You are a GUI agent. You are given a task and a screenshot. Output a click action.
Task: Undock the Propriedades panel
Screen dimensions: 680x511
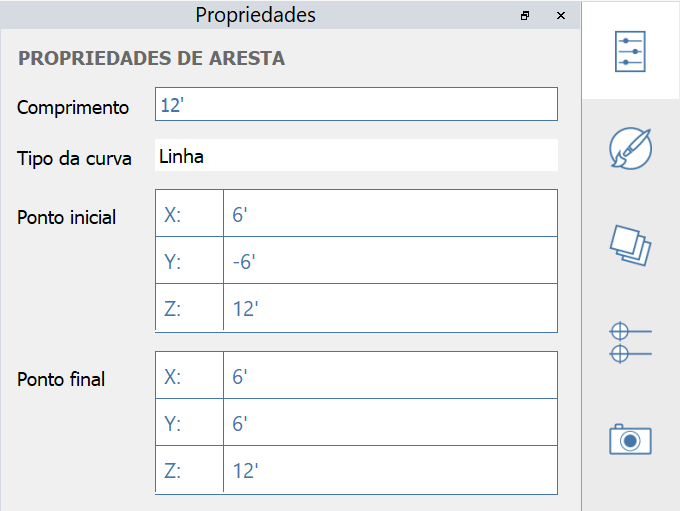[x=526, y=15]
